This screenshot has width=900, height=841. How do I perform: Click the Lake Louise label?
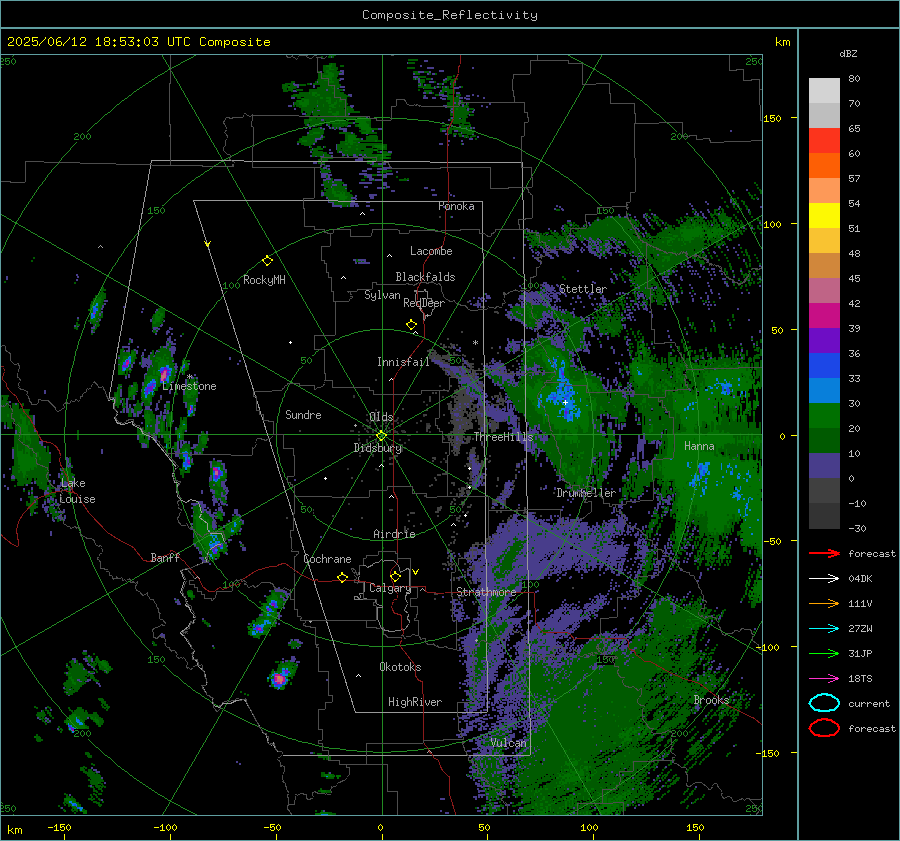click(x=77, y=491)
